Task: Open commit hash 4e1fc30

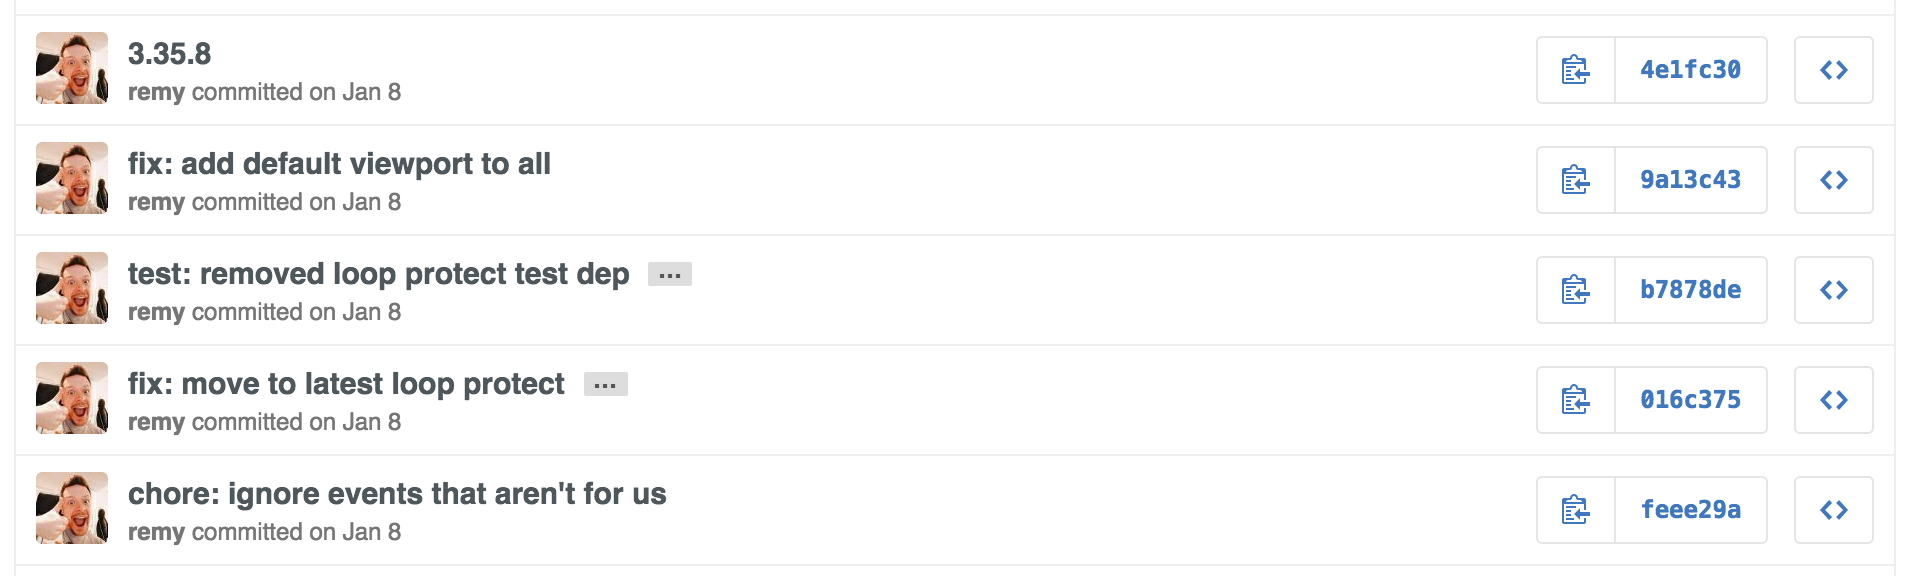Action: pyautogui.click(x=1690, y=70)
